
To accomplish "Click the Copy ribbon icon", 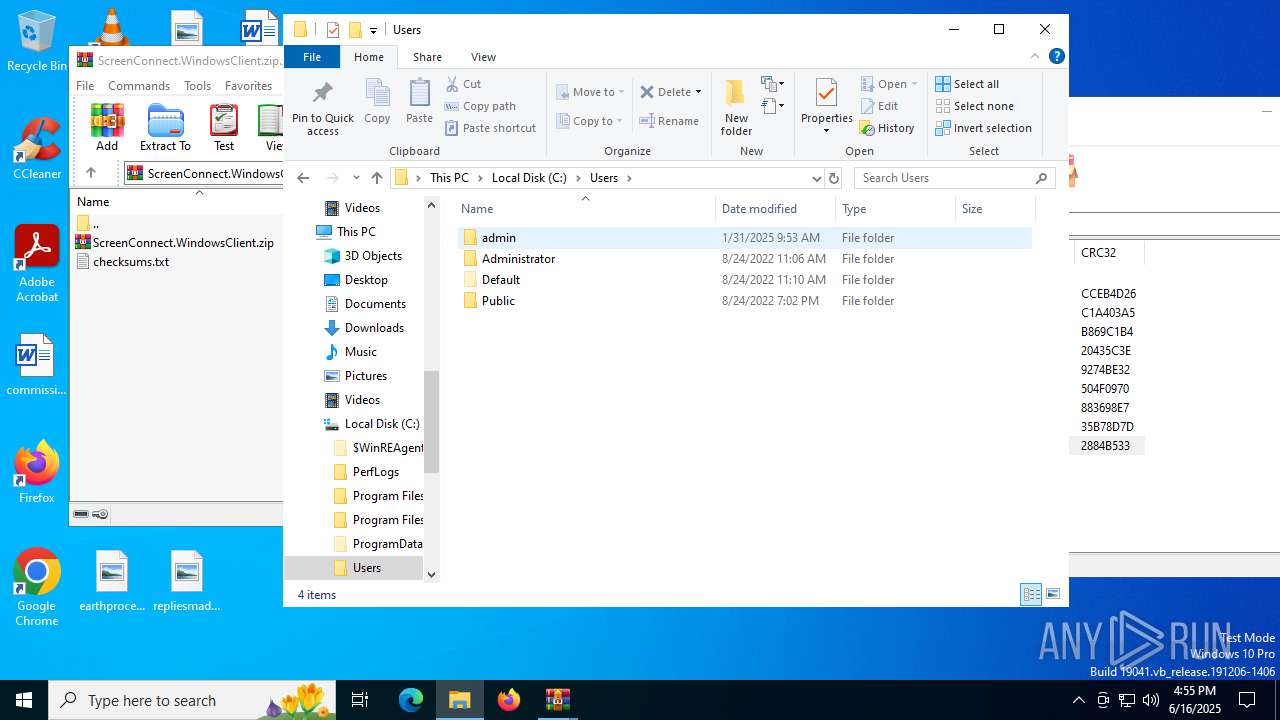I will click(377, 94).
